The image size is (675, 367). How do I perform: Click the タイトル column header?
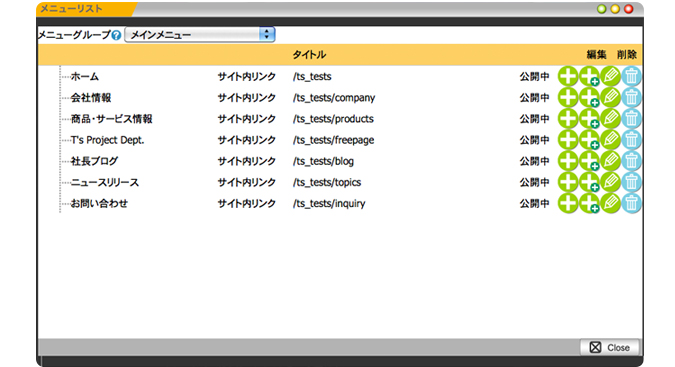click(x=309, y=55)
